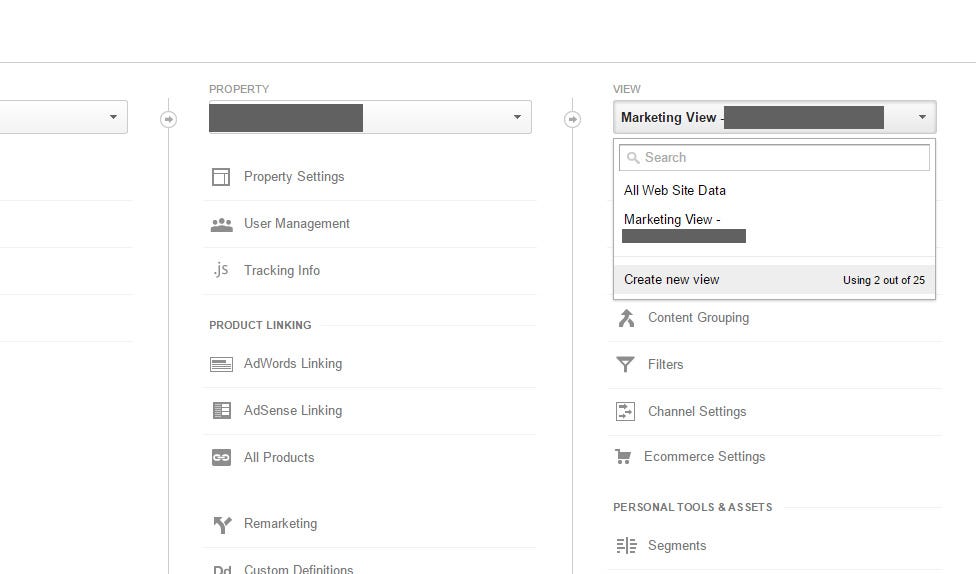Click the AdSense Linking icon
Viewport: 976px width, 574px height.
click(222, 410)
